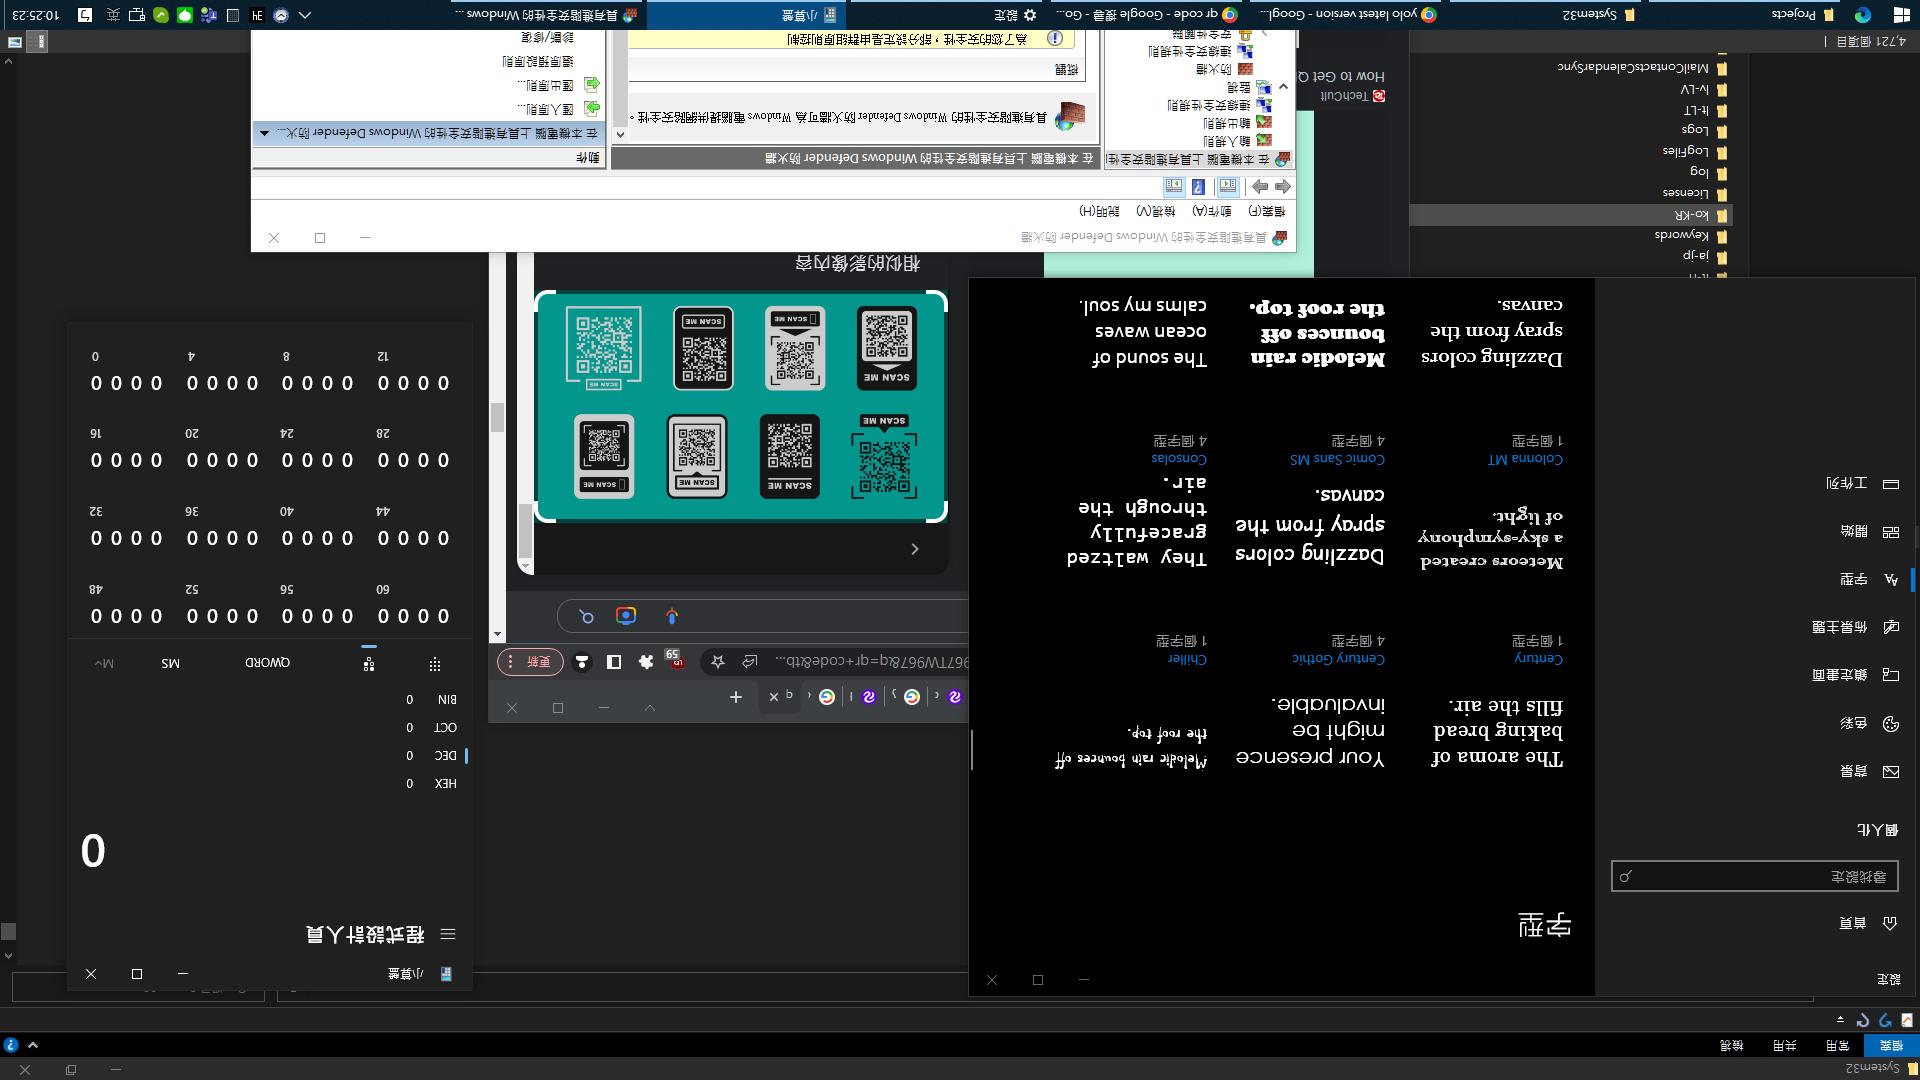
Task: Cycle QWORD word size in Calculator
Action: 268,663
